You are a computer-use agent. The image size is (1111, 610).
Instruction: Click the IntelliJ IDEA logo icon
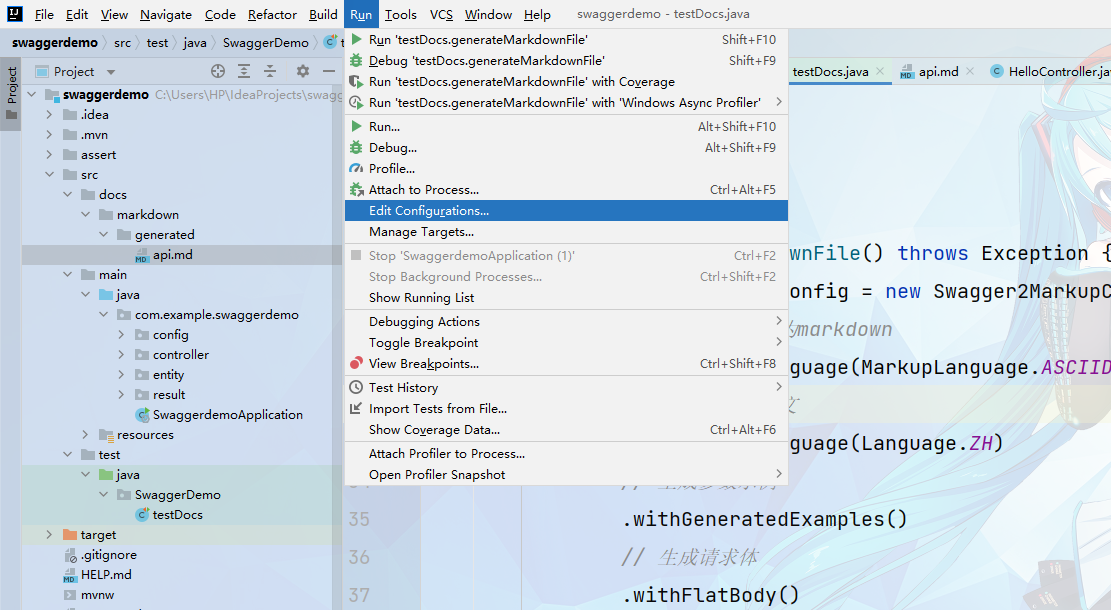click(x=14, y=13)
